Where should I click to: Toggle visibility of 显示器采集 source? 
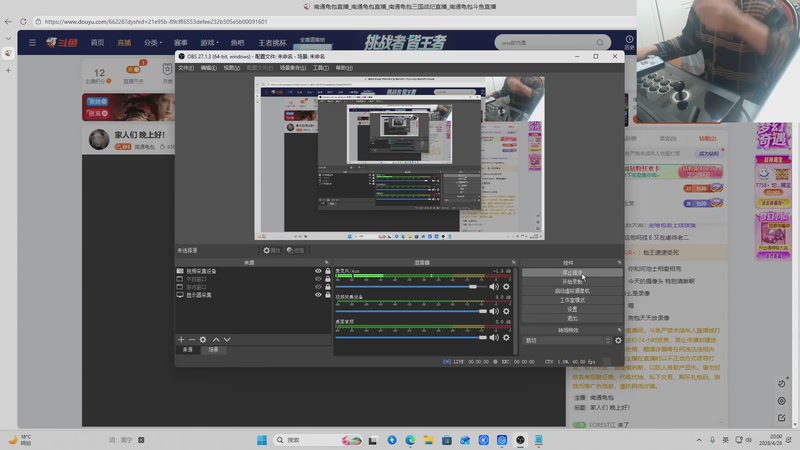(318, 295)
